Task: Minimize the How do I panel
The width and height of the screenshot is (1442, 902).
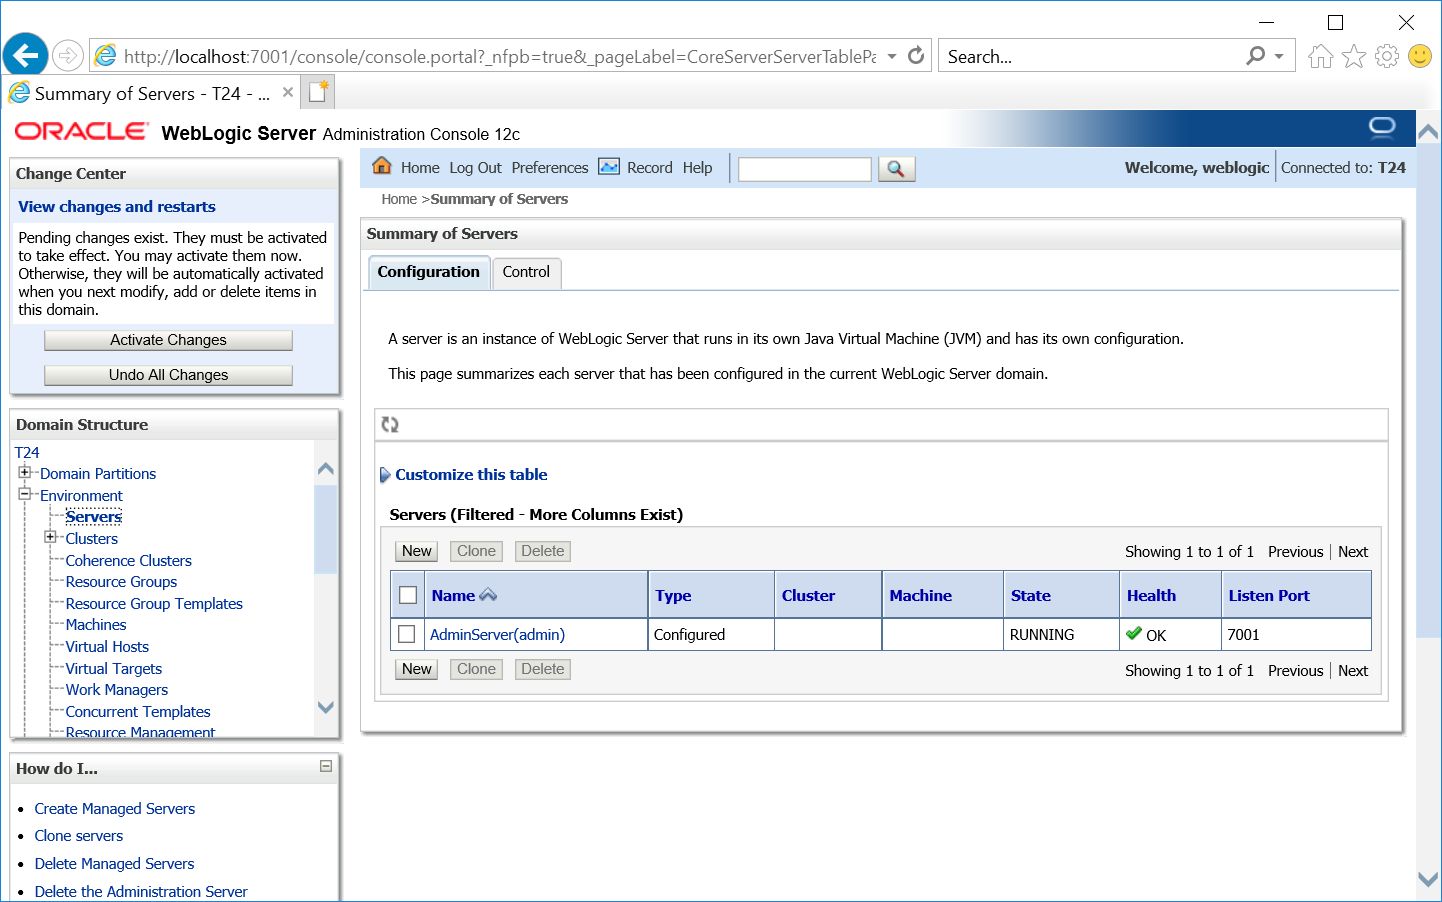Action: (326, 767)
